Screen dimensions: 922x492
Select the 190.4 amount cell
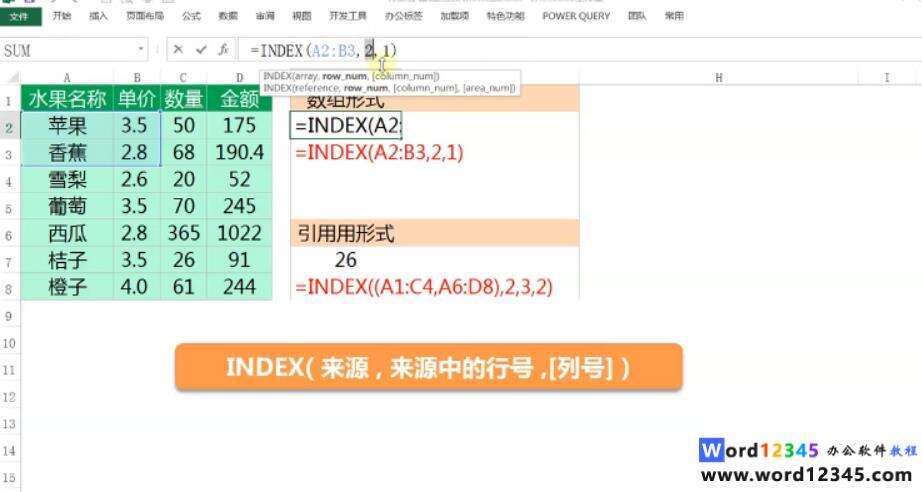239,152
